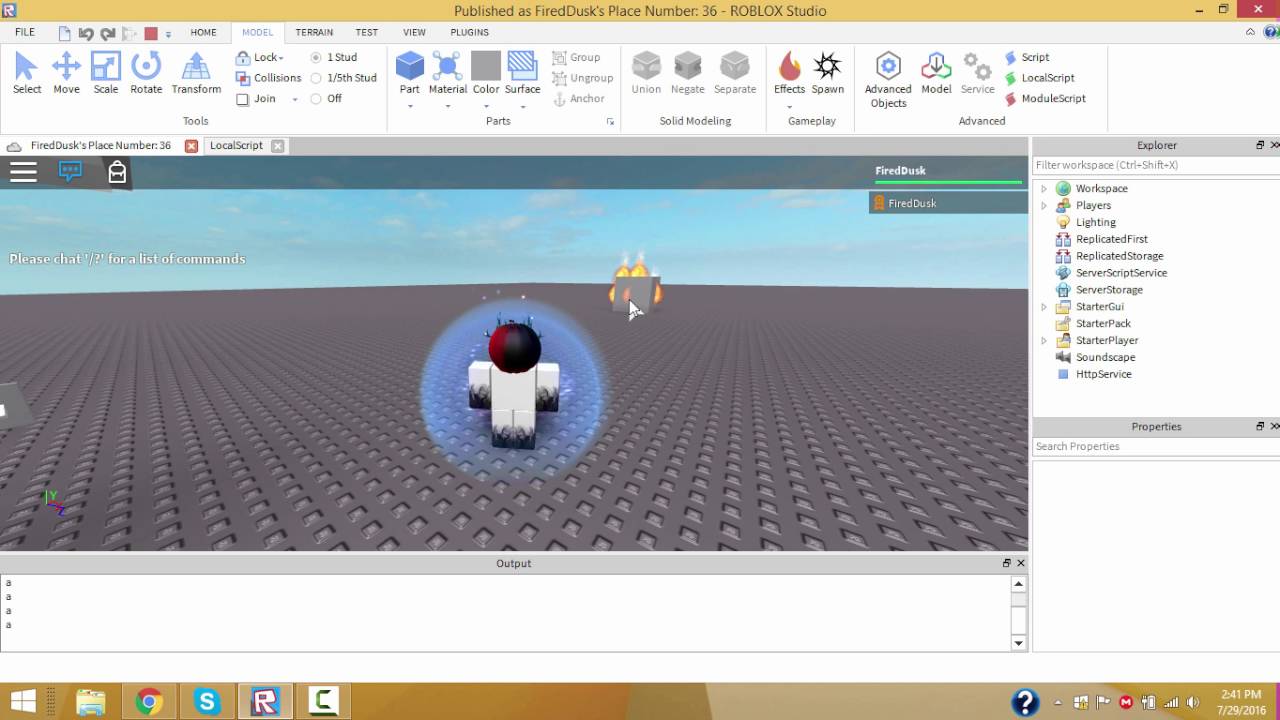The image size is (1280, 720).
Task: Insert a new LocalScript
Action: (1039, 78)
